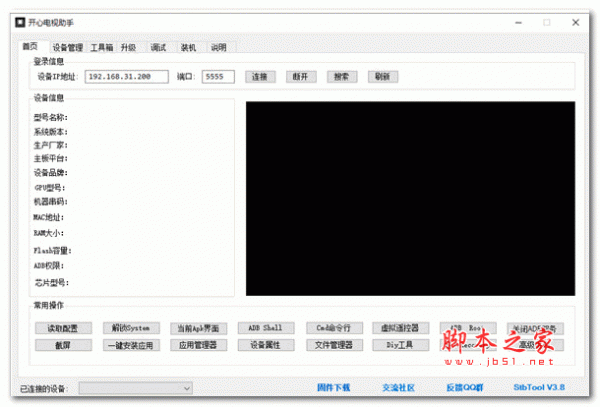600x407 pixels.
Task: Click the 解锁System button
Action: click(x=131, y=328)
